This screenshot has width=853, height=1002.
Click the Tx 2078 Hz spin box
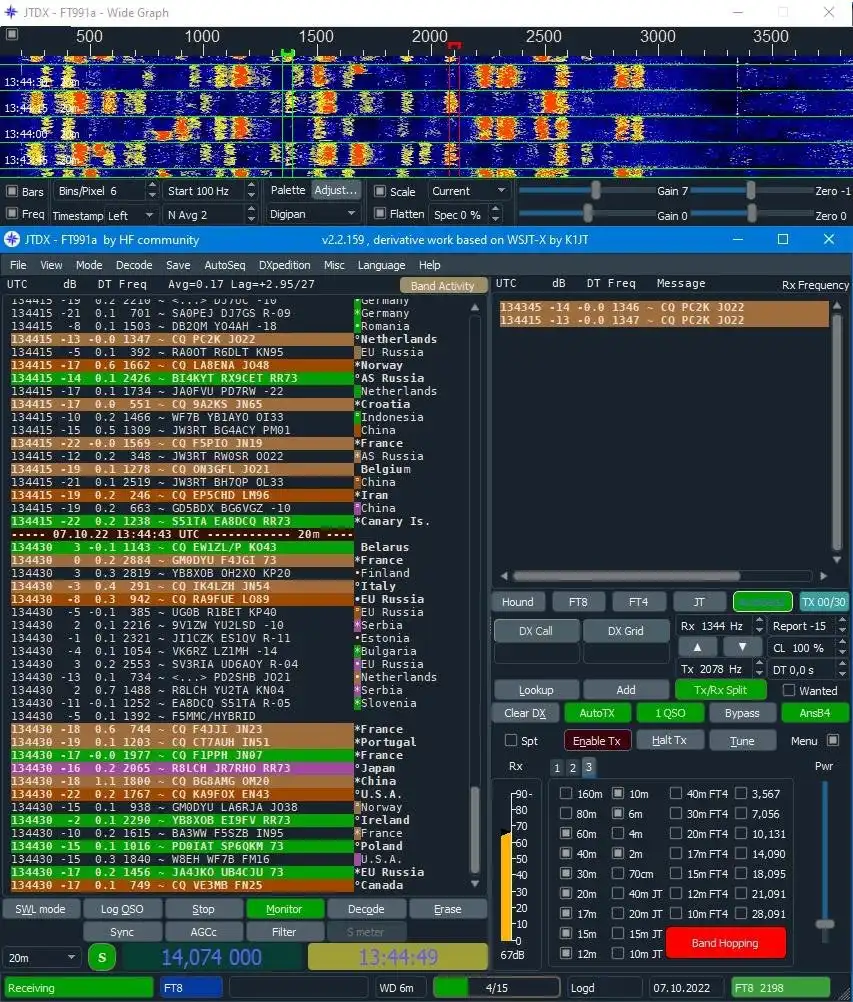[x=721, y=669]
